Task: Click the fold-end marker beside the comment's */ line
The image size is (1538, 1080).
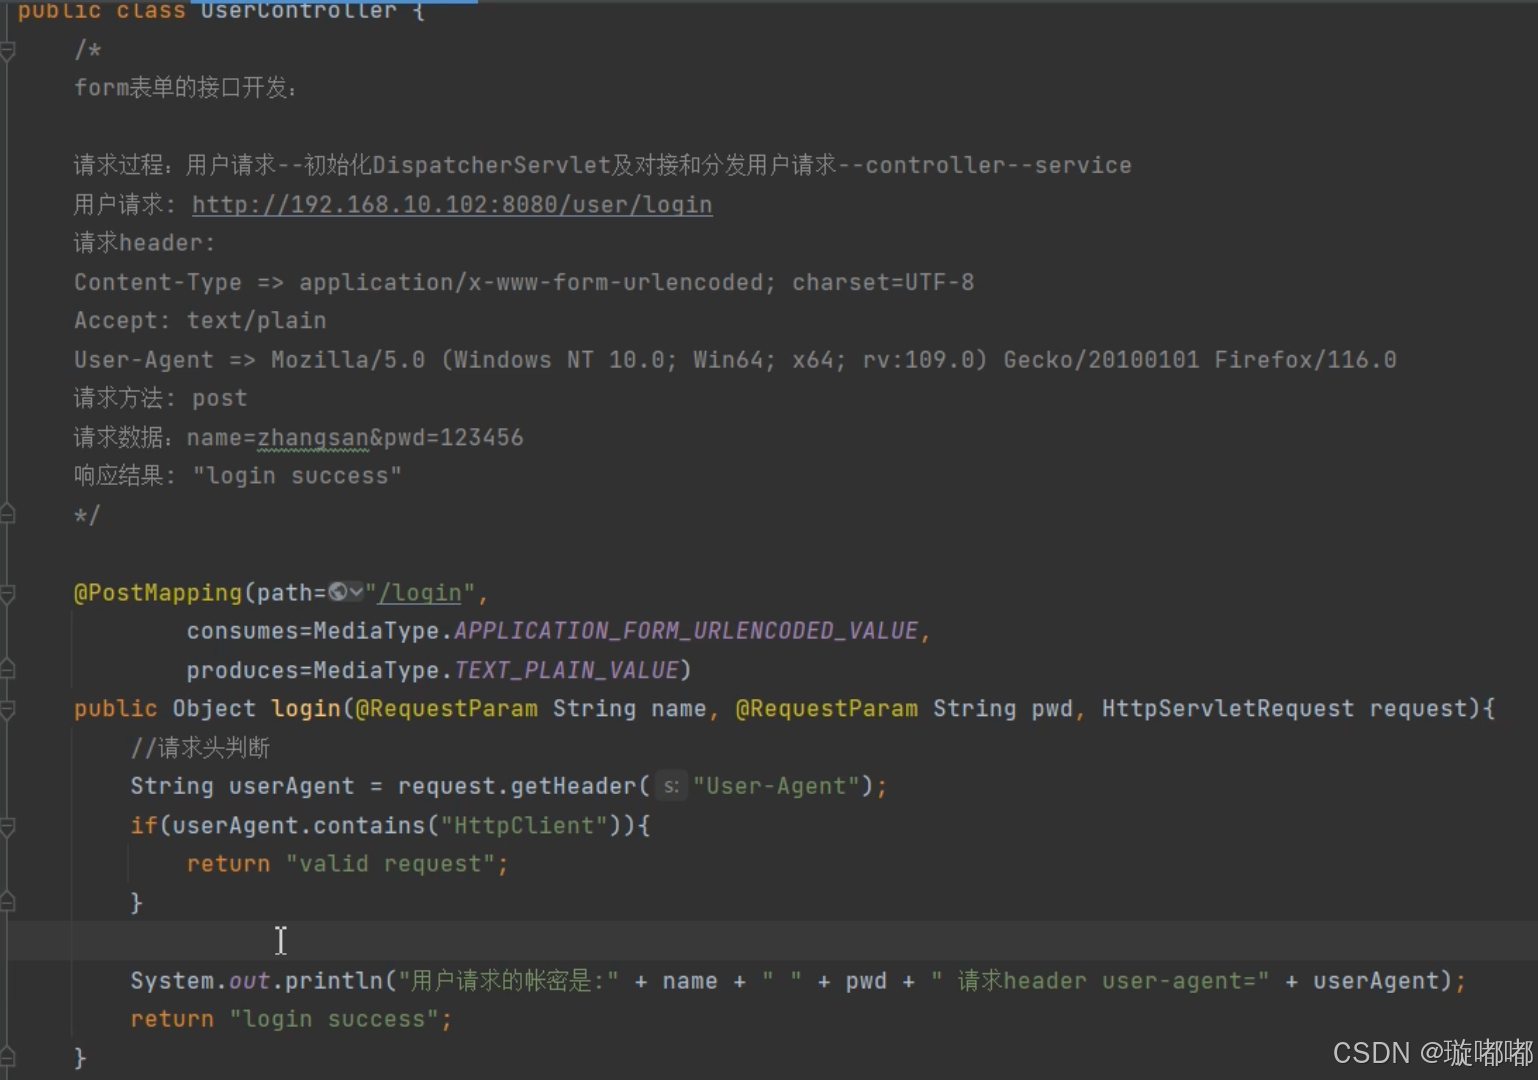Action: coord(8,514)
